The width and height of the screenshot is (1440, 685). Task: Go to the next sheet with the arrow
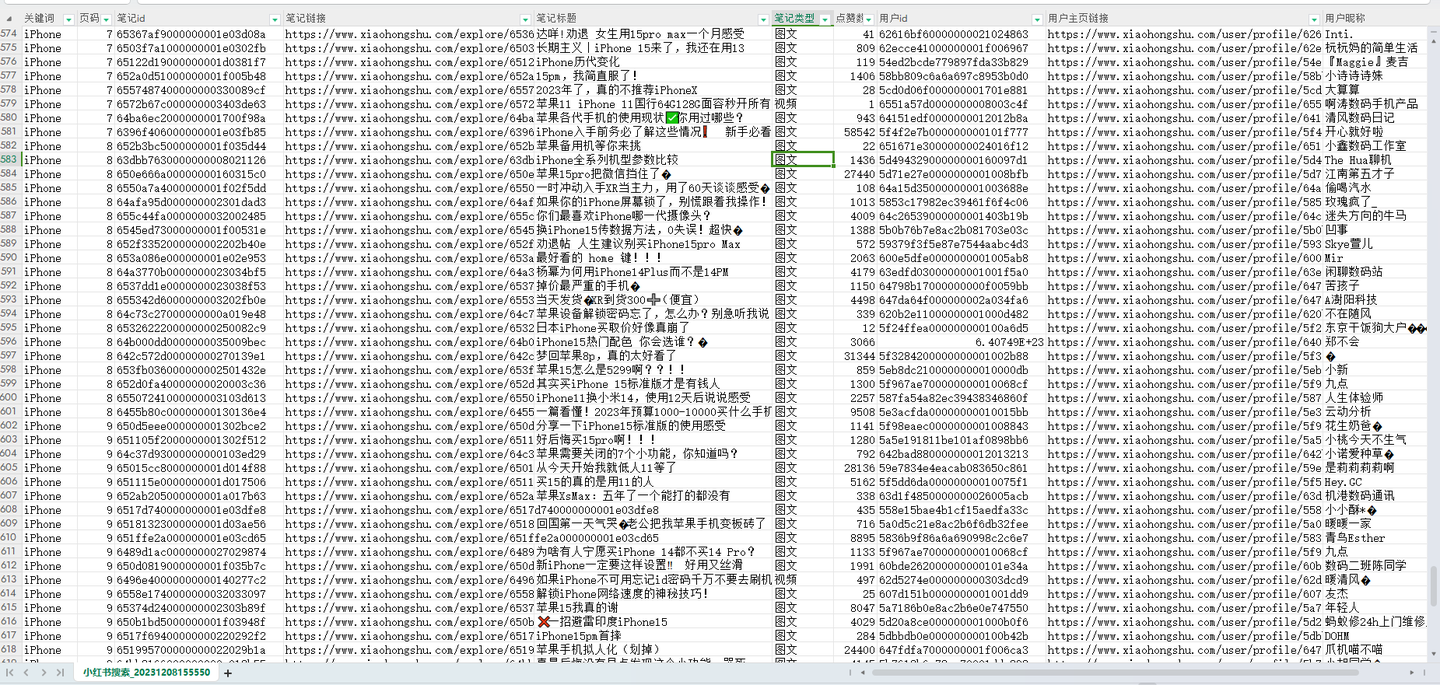click(x=45, y=673)
